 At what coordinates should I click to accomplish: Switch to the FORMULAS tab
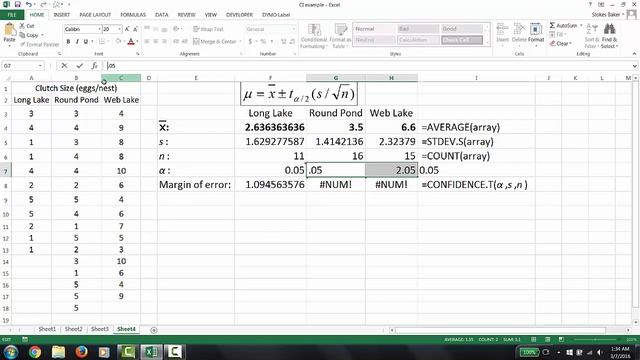tap(133, 15)
